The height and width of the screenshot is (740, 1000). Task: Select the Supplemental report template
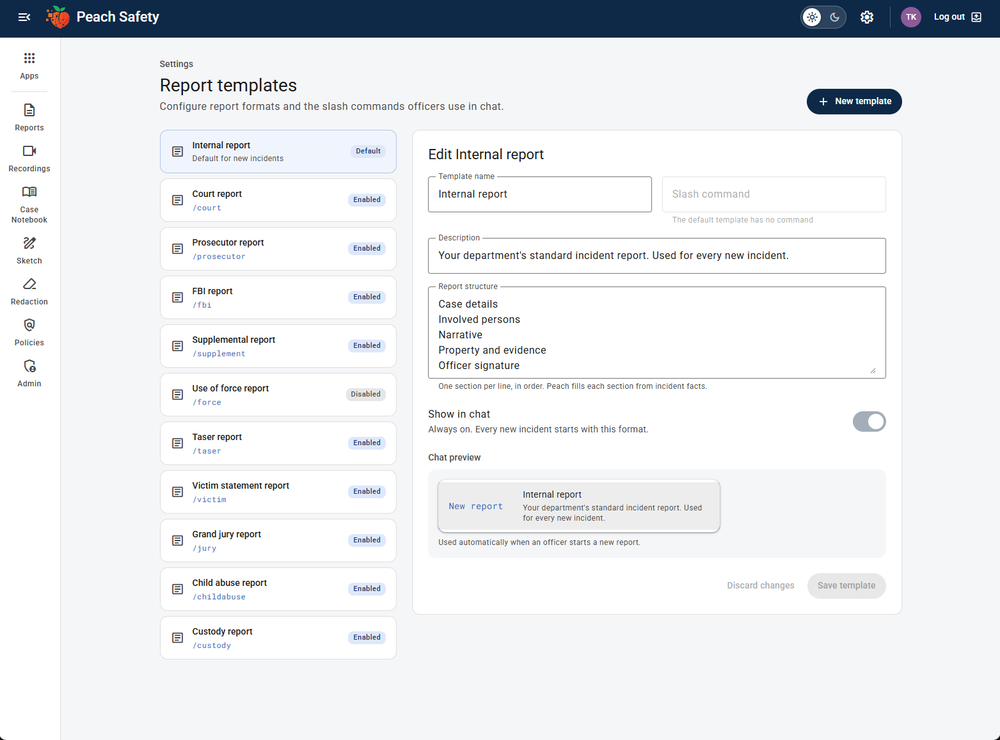(x=278, y=346)
